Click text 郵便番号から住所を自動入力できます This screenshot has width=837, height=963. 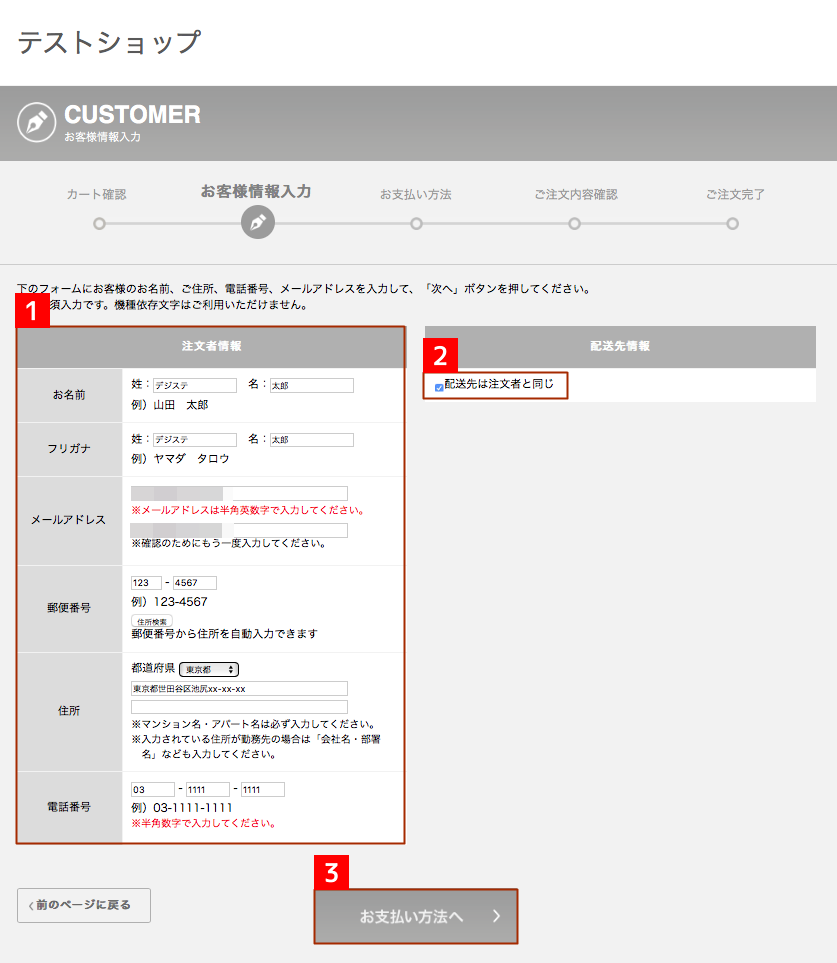pyautogui.click(x=224, y=634)
